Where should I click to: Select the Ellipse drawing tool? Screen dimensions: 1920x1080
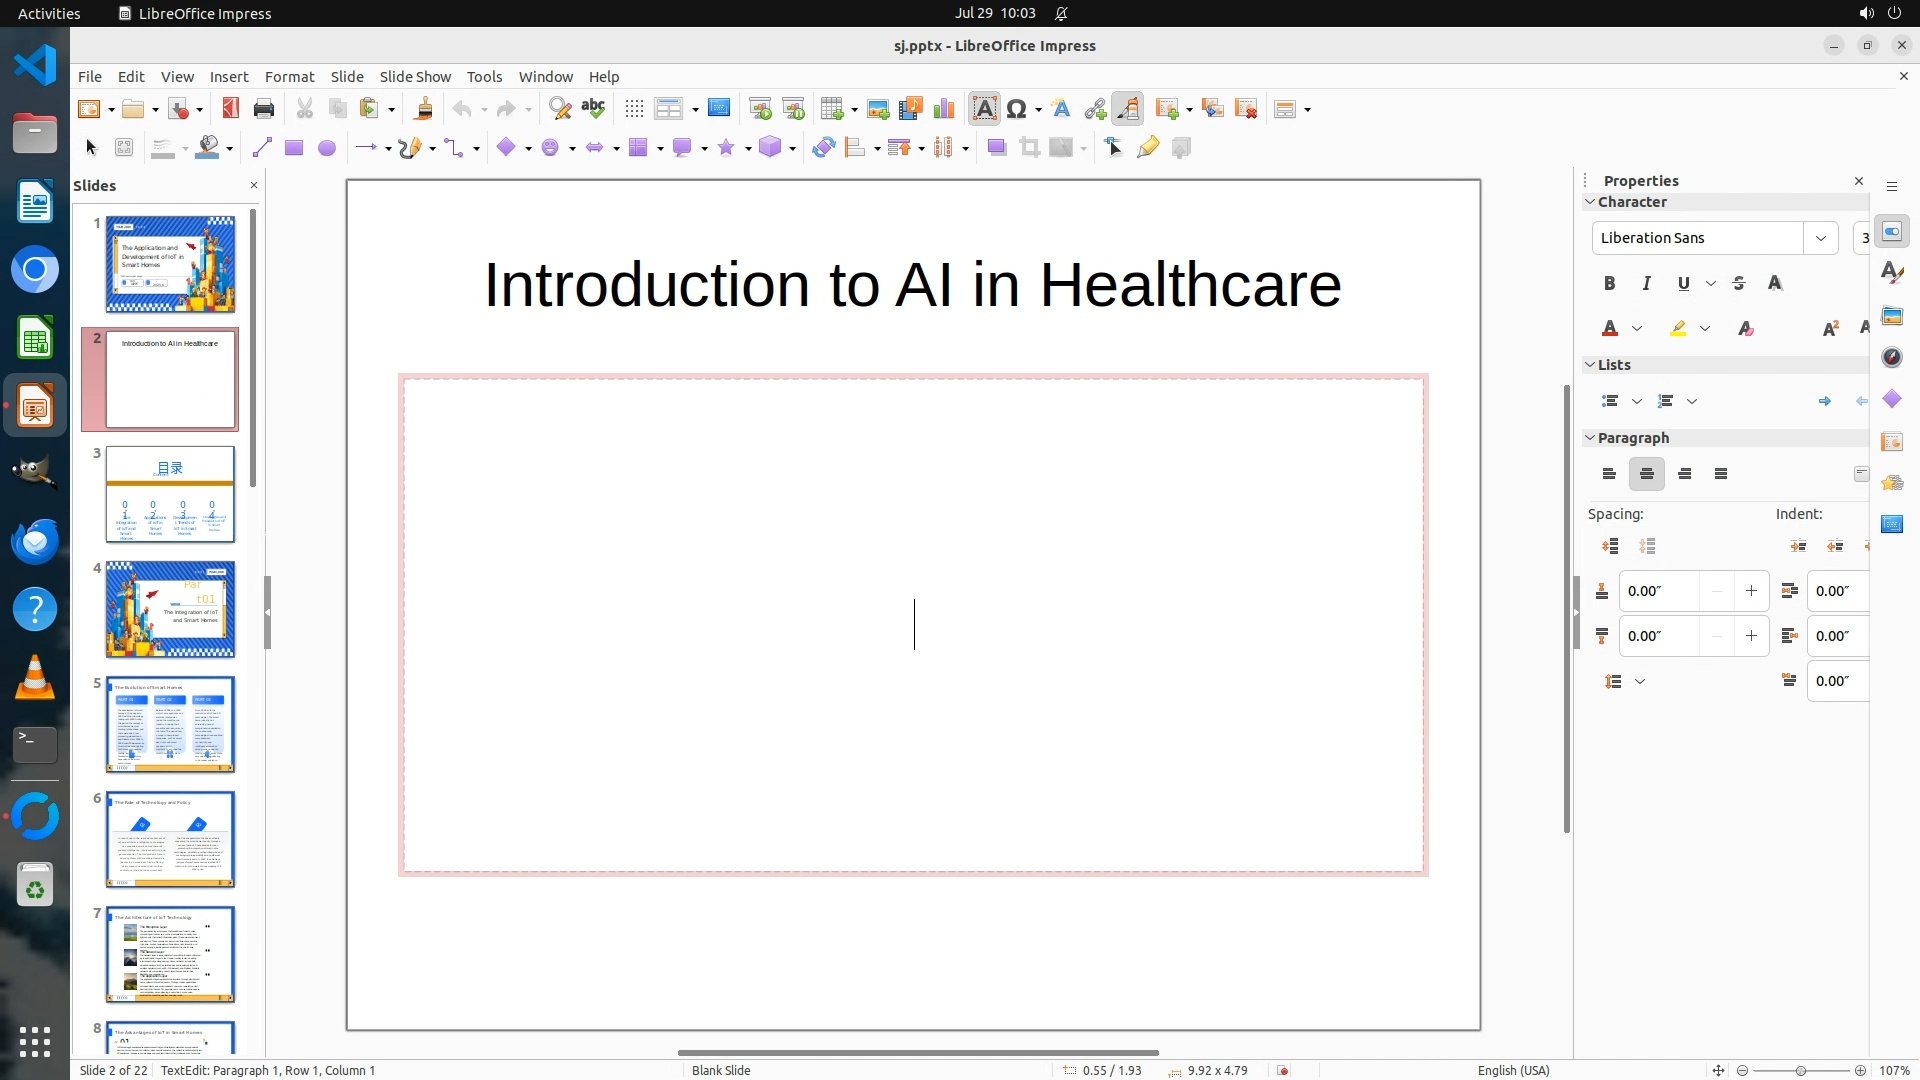pos(326,148)
